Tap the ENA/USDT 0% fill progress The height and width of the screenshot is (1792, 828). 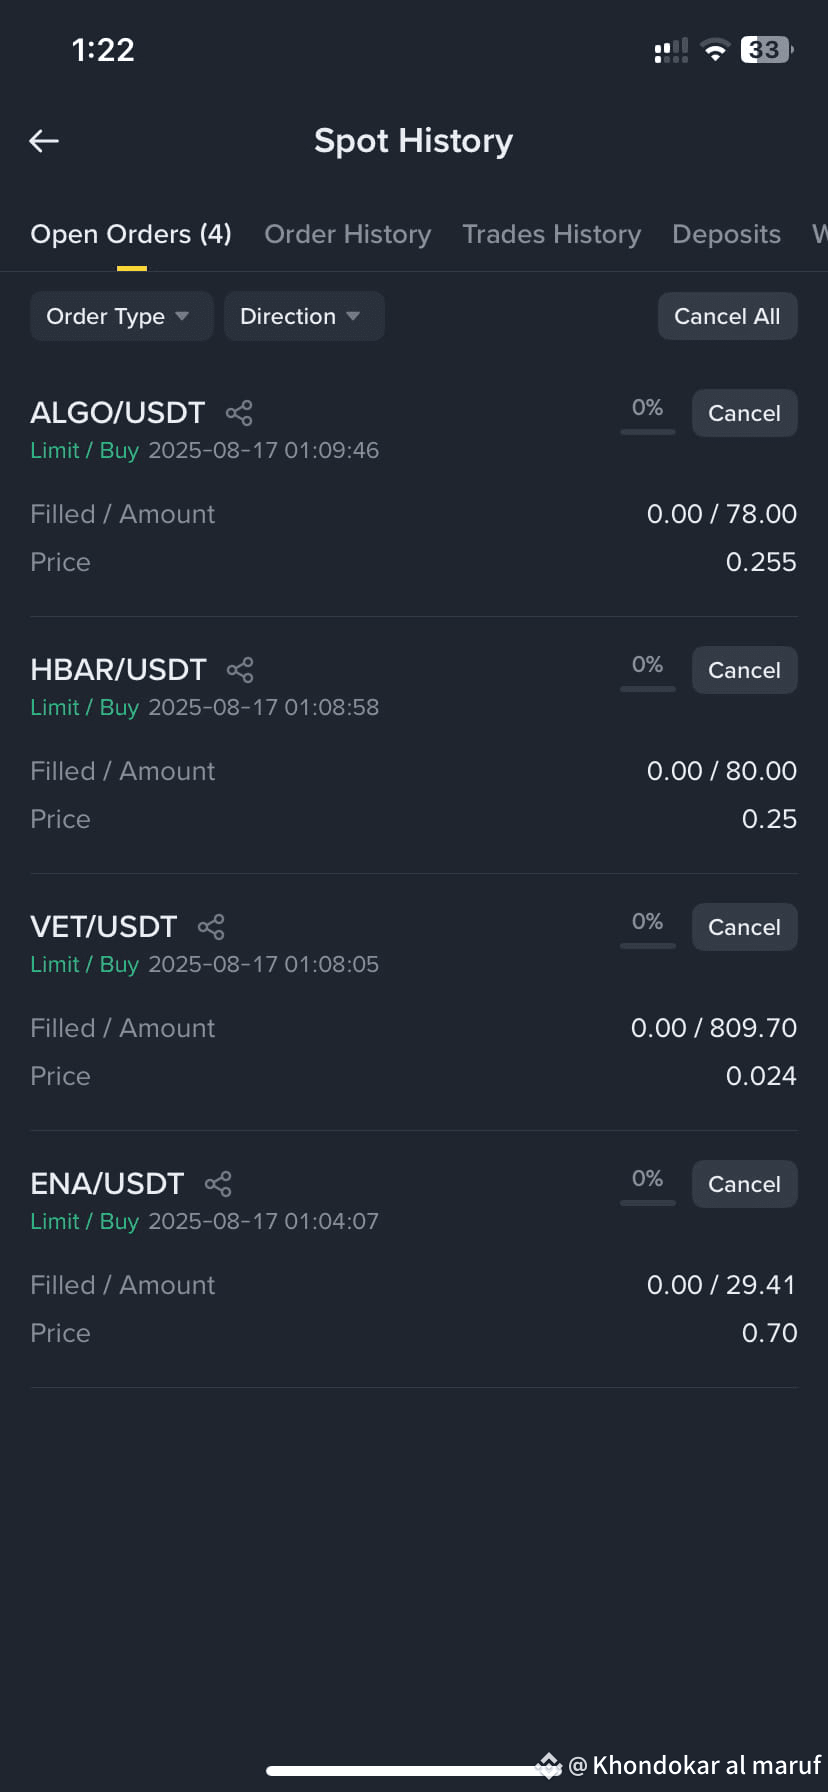point(648,1183)
